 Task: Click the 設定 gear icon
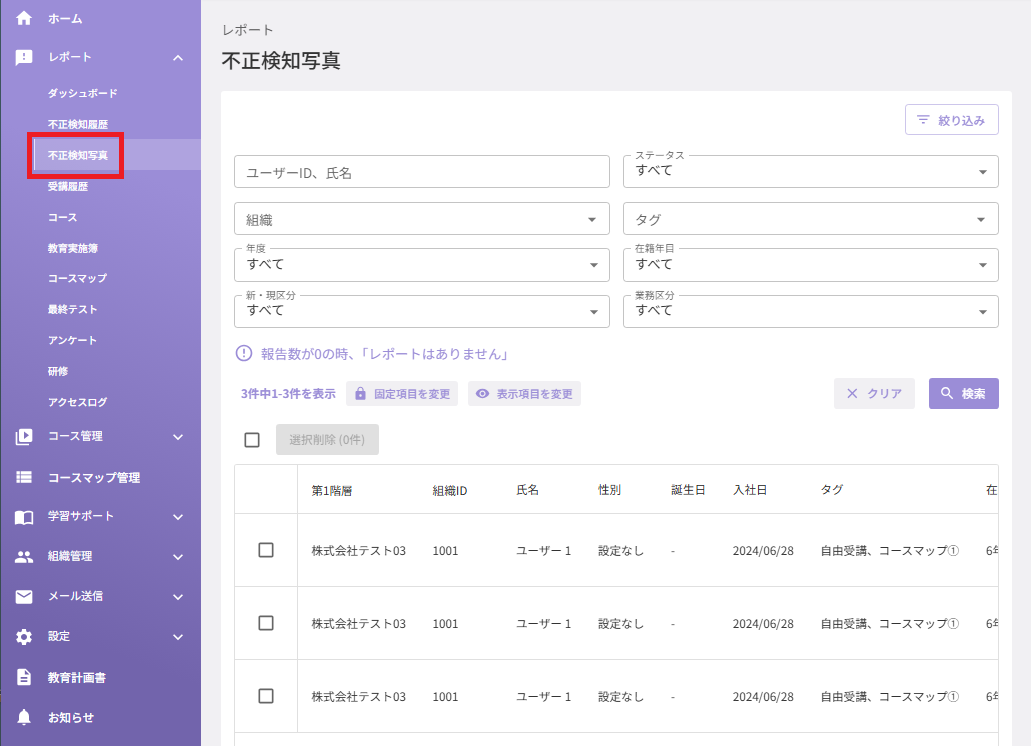24,637
